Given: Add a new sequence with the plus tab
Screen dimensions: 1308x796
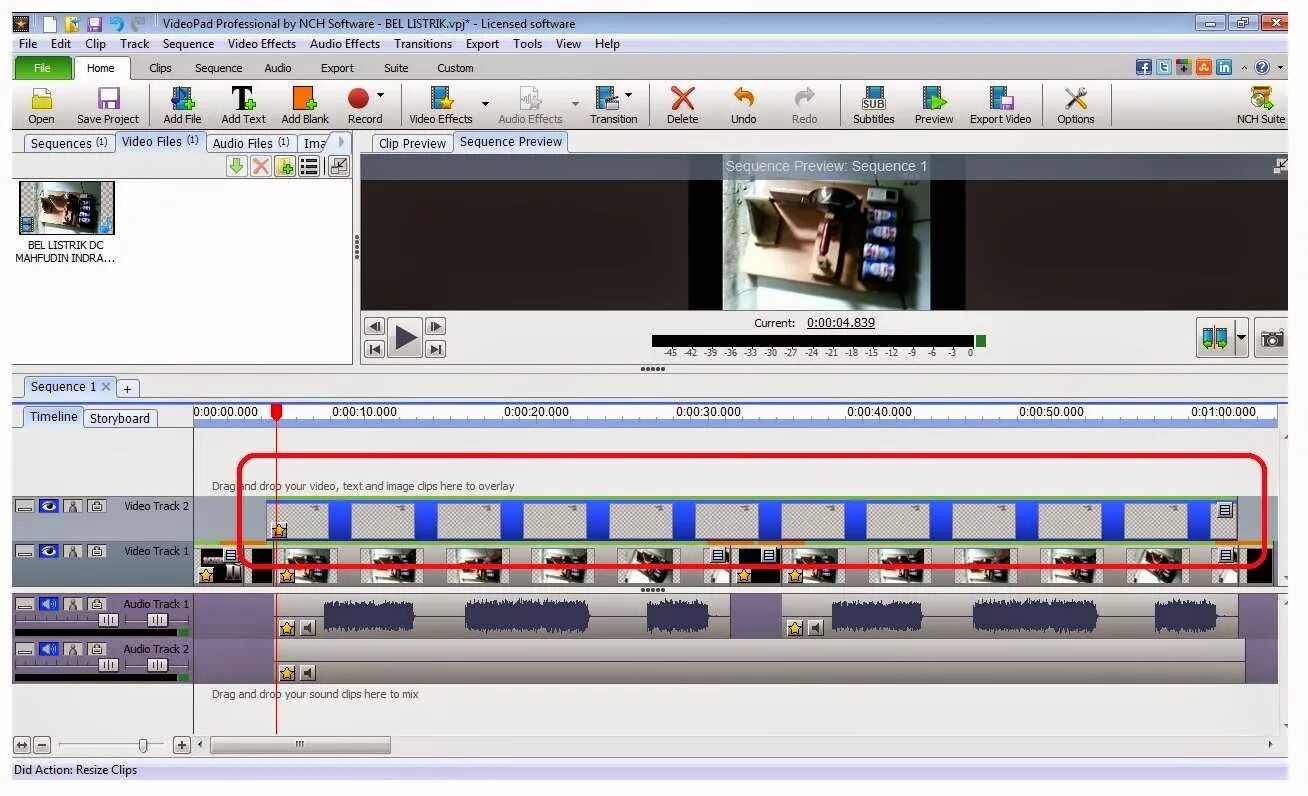Looking at the screenshot, I should [x=128, y=389].
